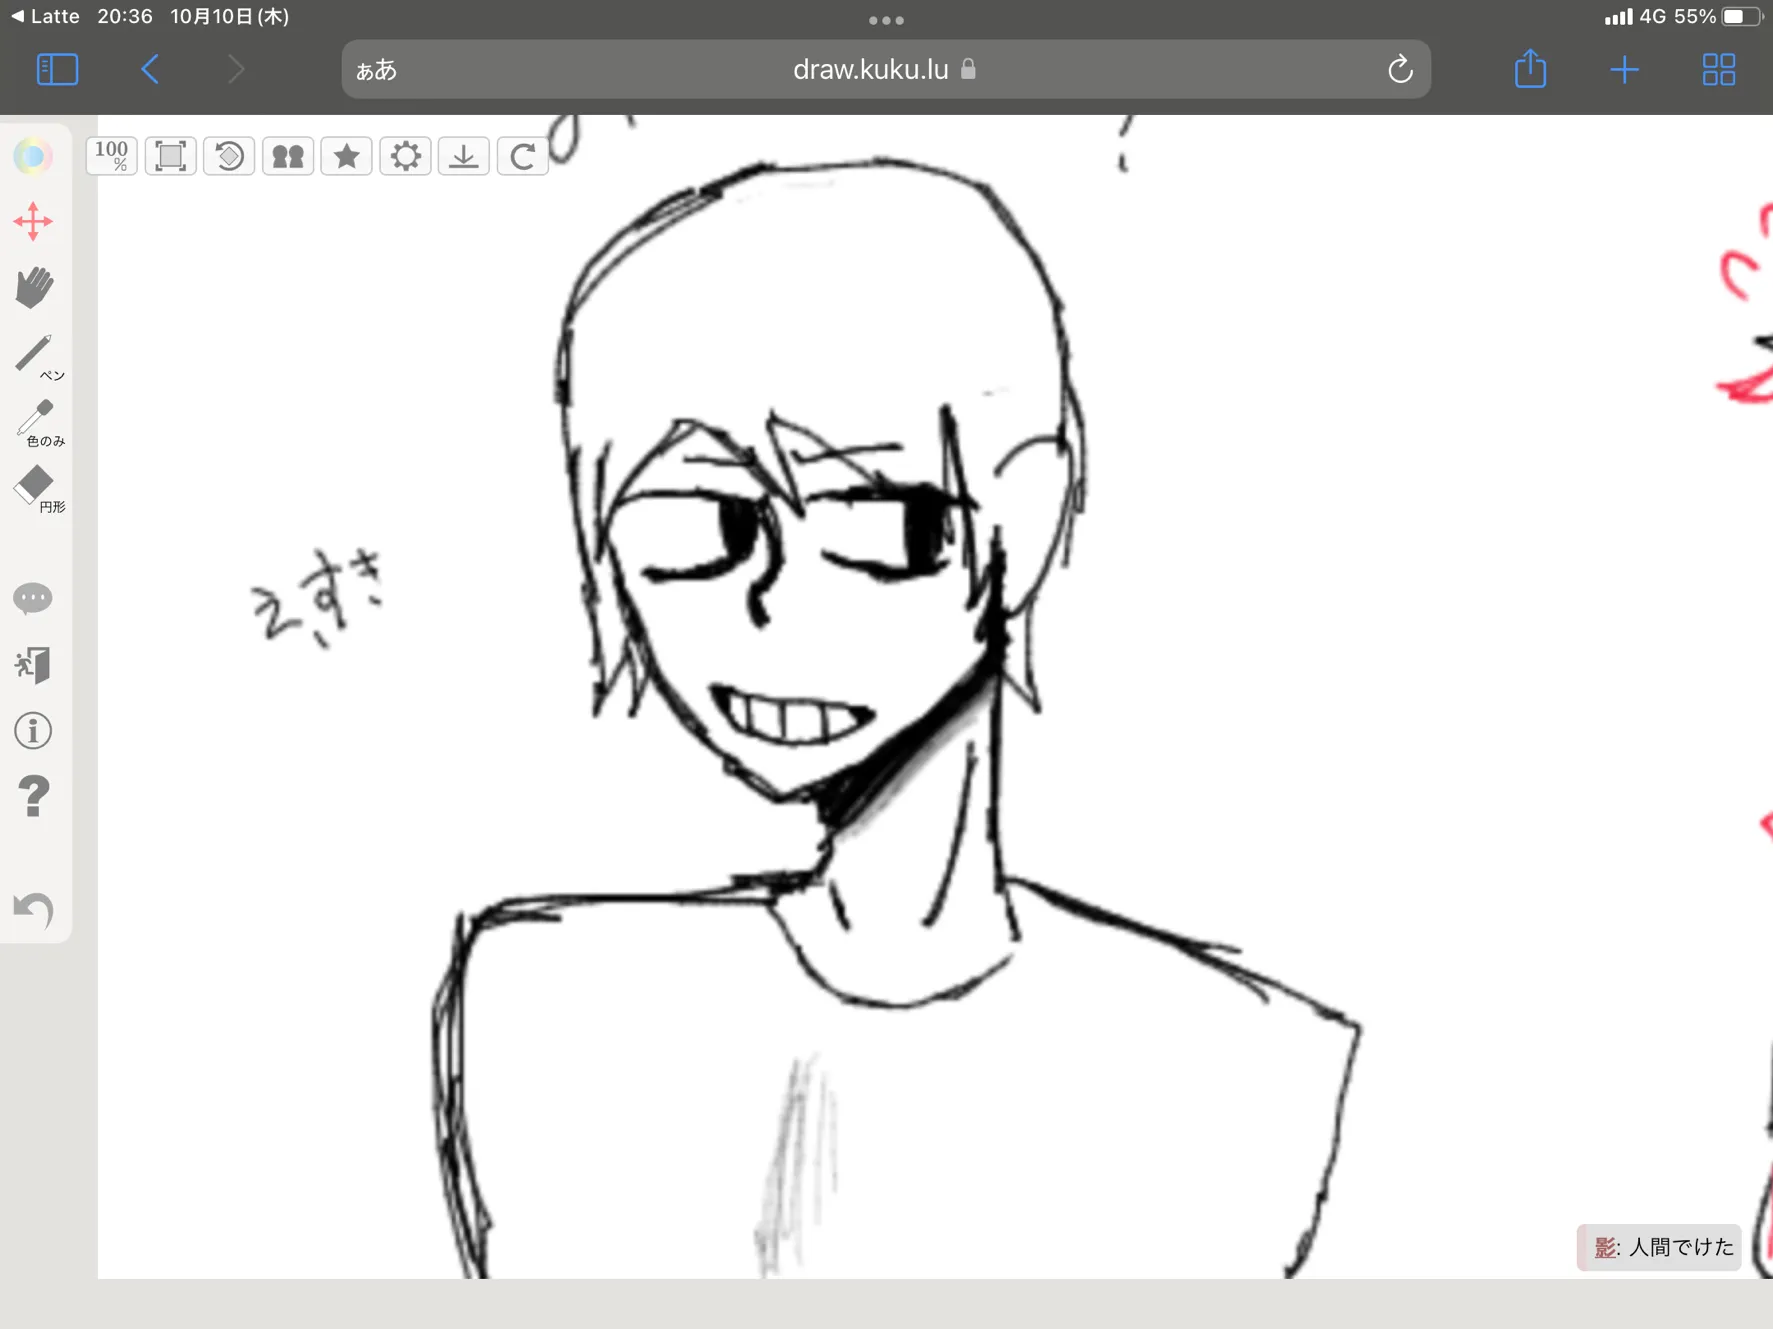
Task: Show the Safari tab overview grid
Action: [1719, 69]
